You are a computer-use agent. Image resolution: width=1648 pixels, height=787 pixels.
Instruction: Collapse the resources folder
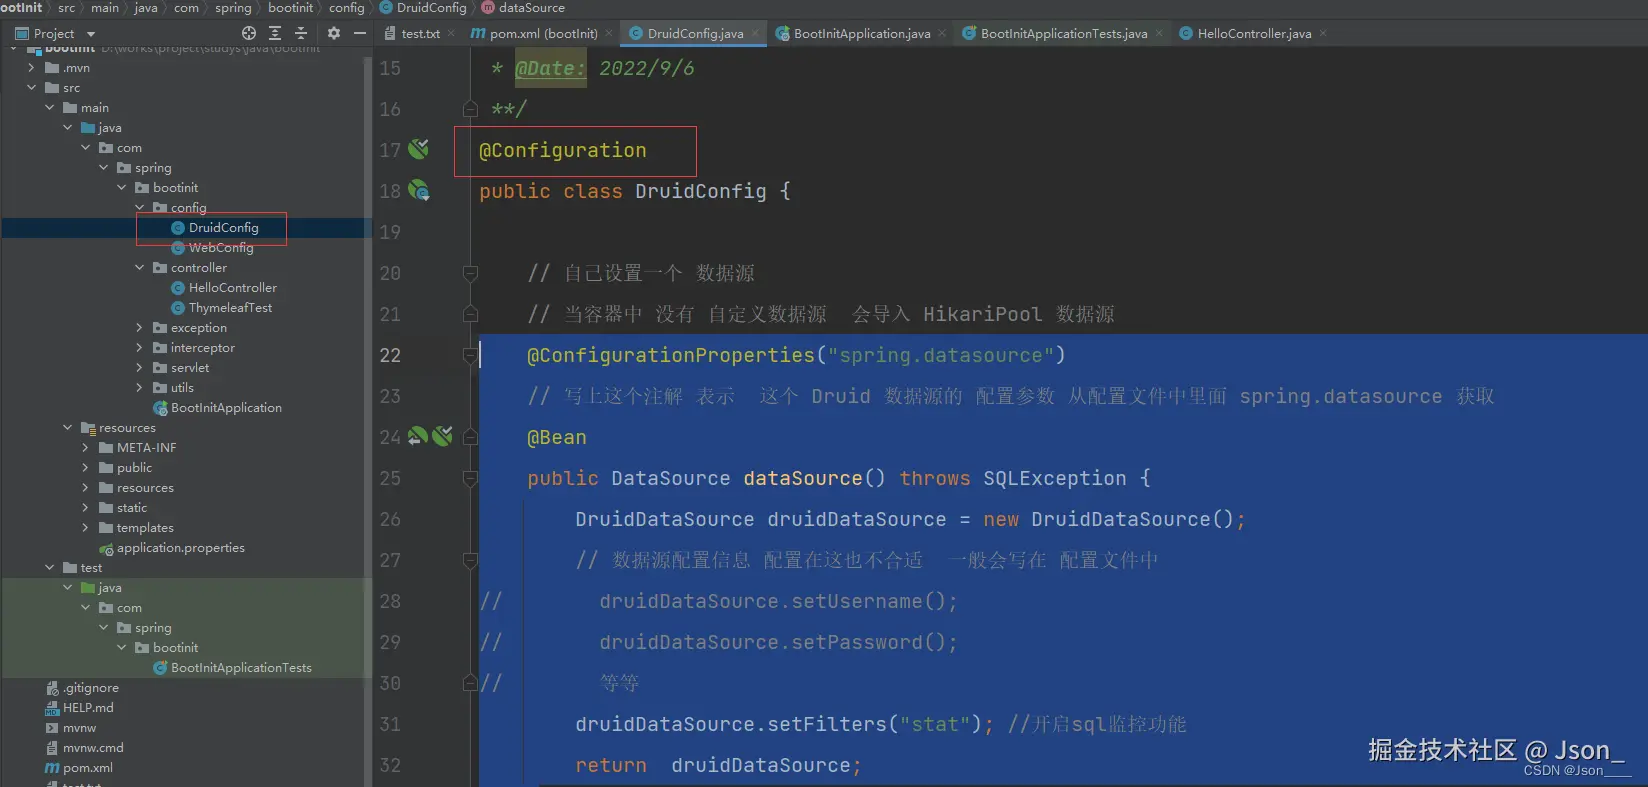tap(68, 428)
